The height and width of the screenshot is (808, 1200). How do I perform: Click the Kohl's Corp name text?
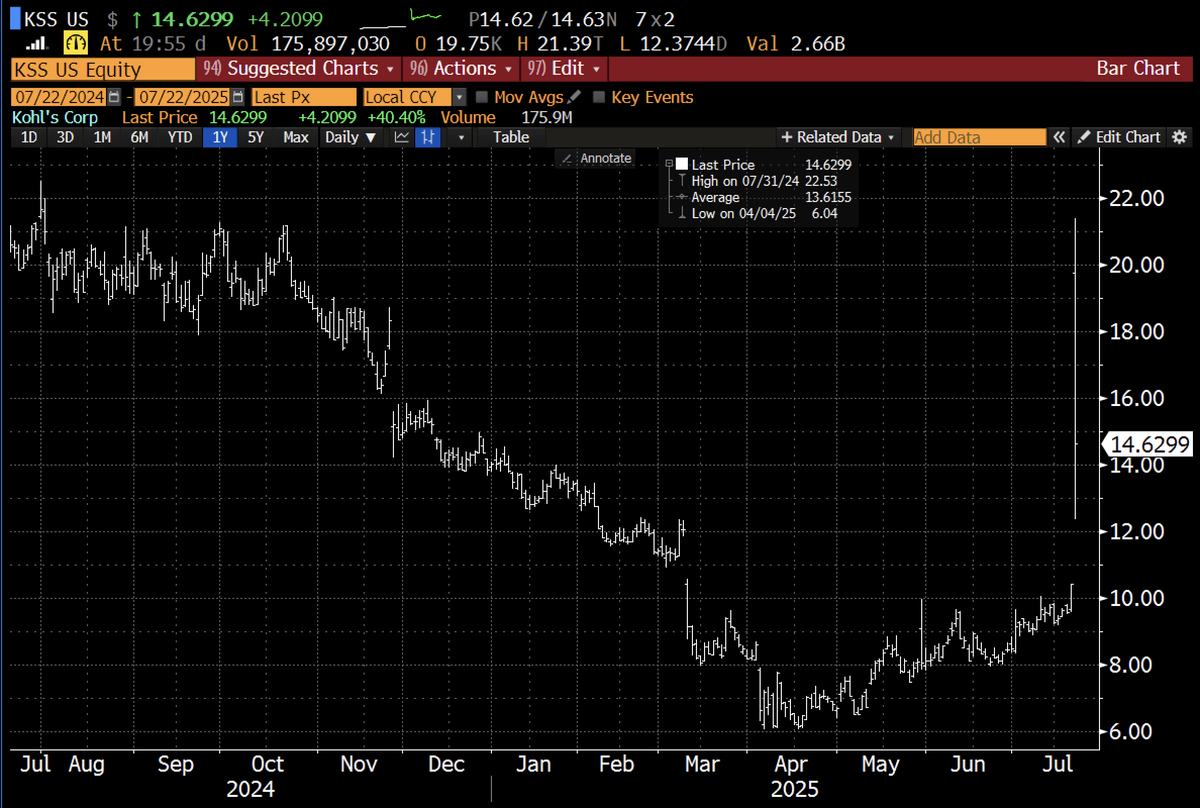pos(55,118)
